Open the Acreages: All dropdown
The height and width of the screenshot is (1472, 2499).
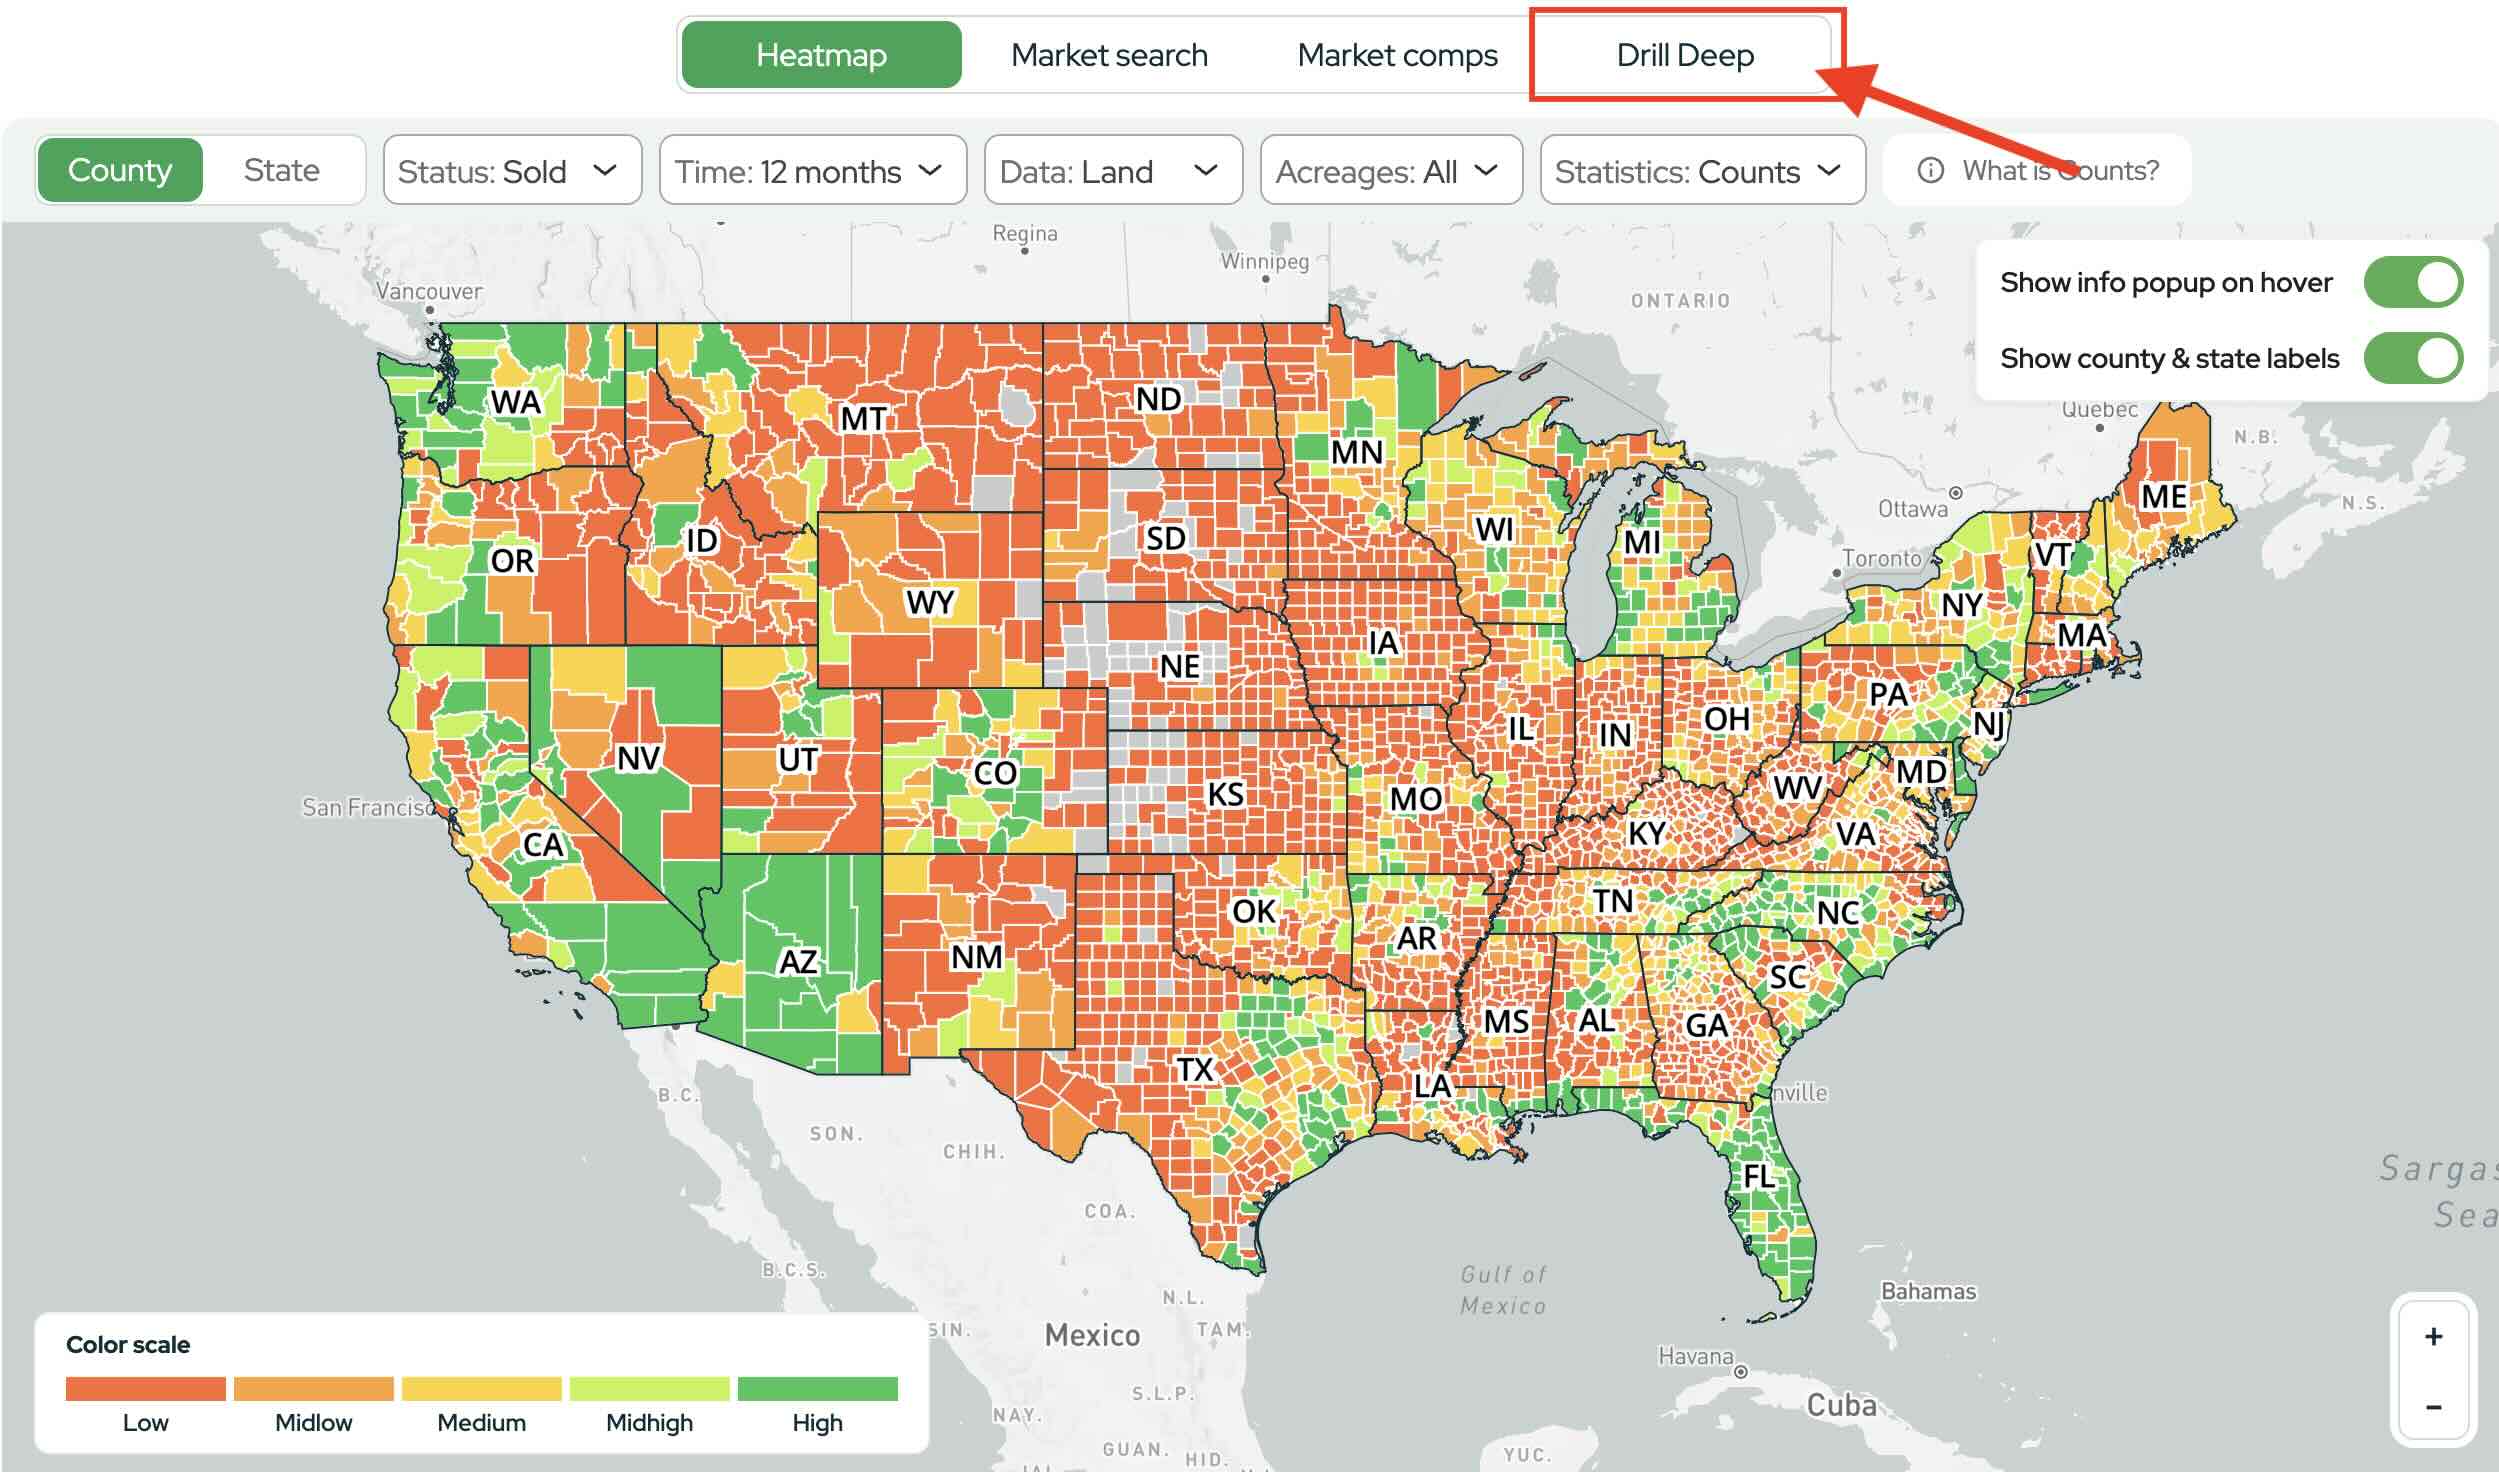pos(1390,171)
